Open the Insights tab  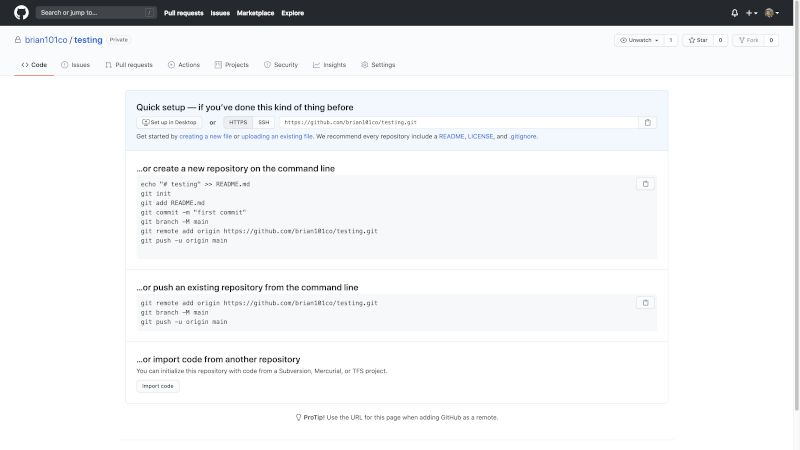pos(330,65)
